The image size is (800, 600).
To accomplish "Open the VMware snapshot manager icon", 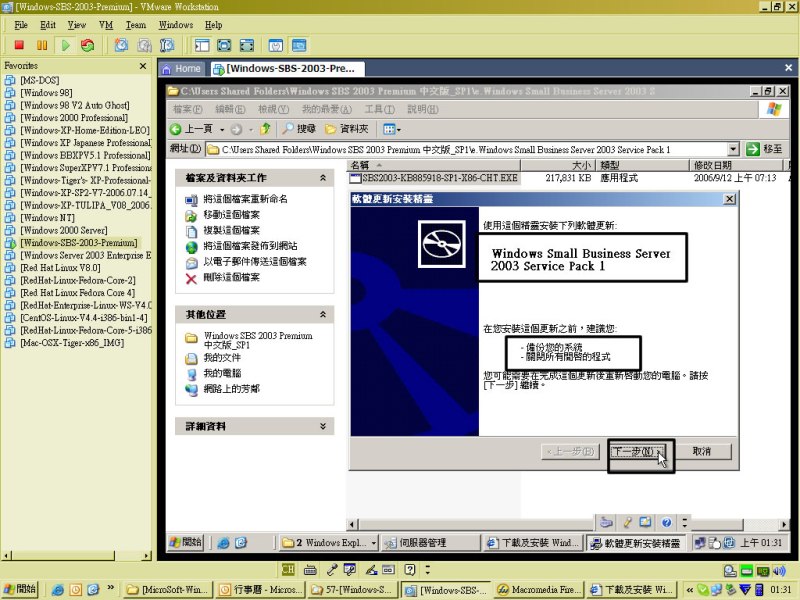I will tap(167, 45).
